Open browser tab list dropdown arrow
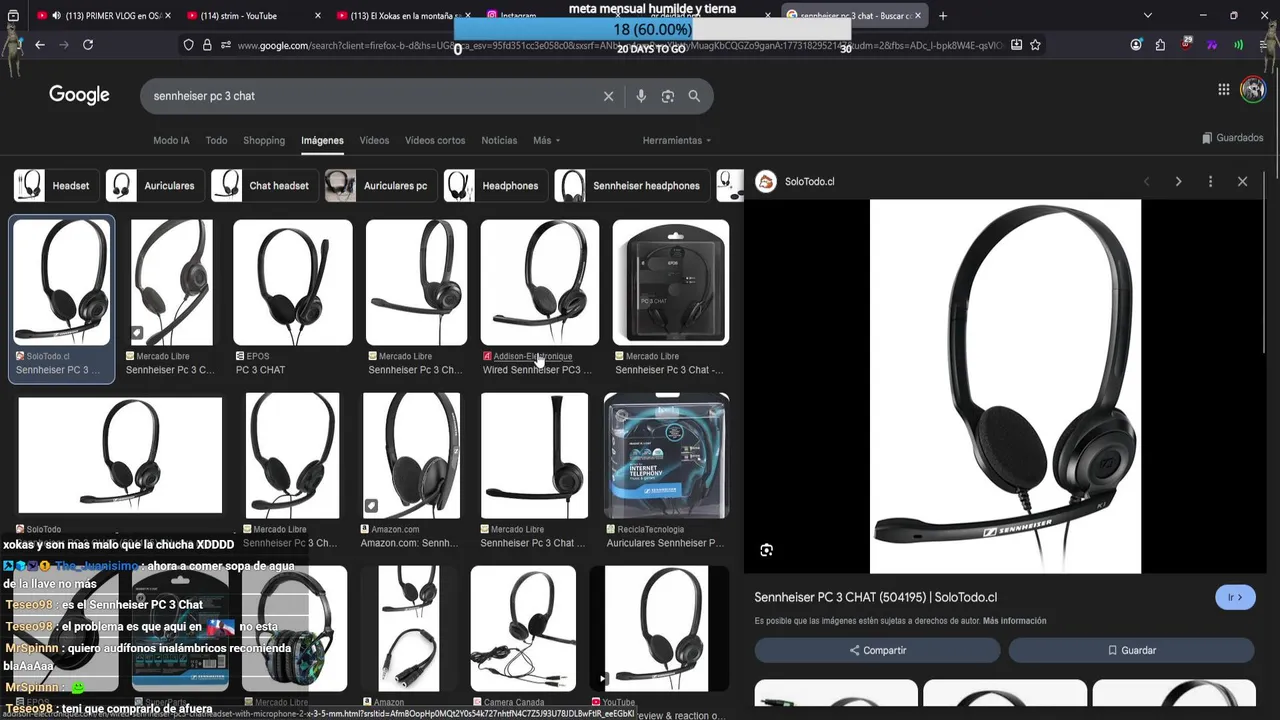 1147,16
